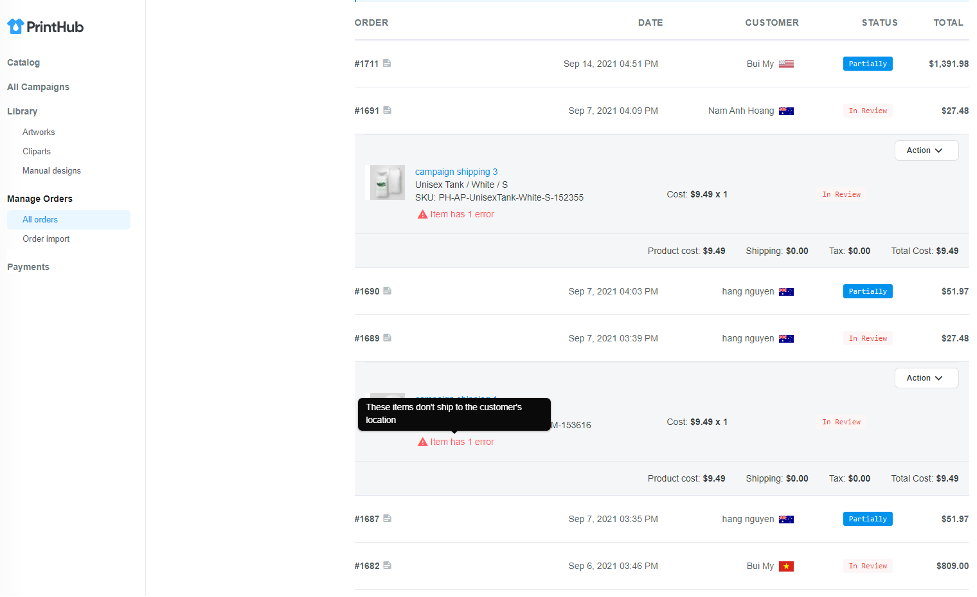Click warning triangle in order #1689 item
The width and height of the screenshot is (977, 597).
(422, 442)
